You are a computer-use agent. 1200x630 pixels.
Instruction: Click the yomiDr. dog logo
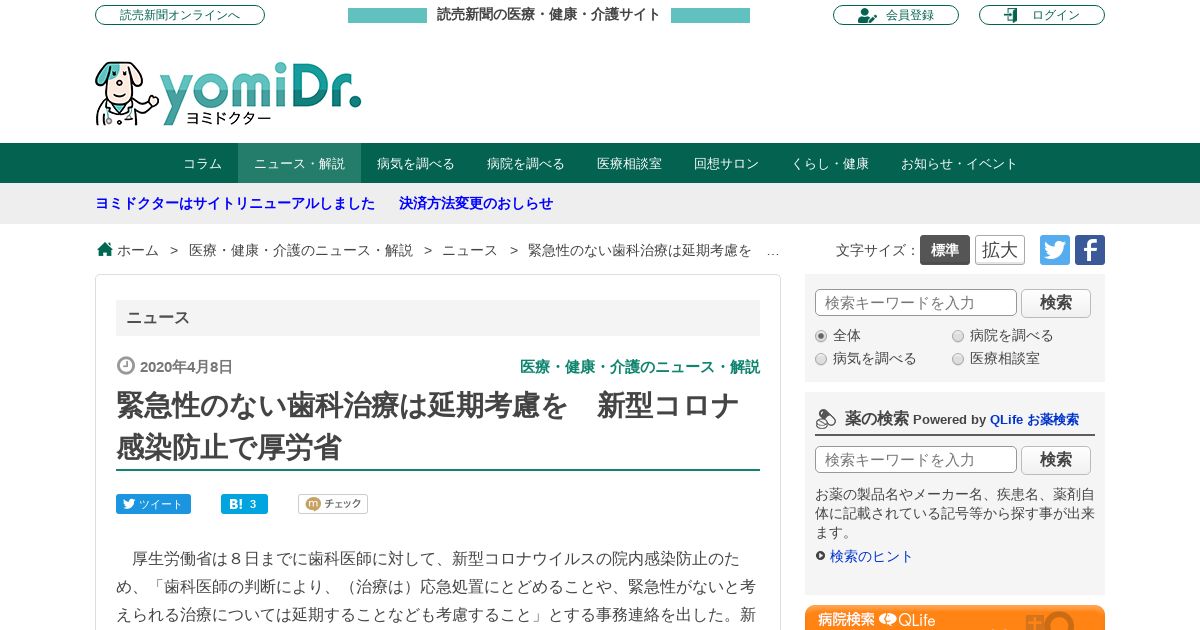click(x=228, y=93)
